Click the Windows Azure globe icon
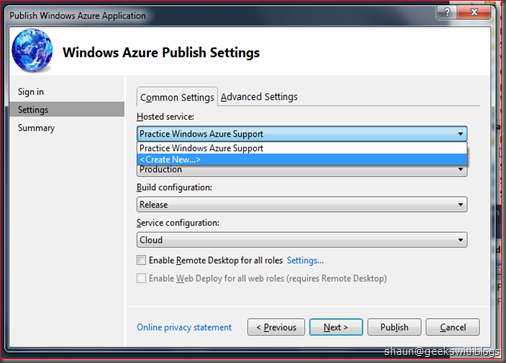Screen dimensions: 506x363 (x=32, y=50)
